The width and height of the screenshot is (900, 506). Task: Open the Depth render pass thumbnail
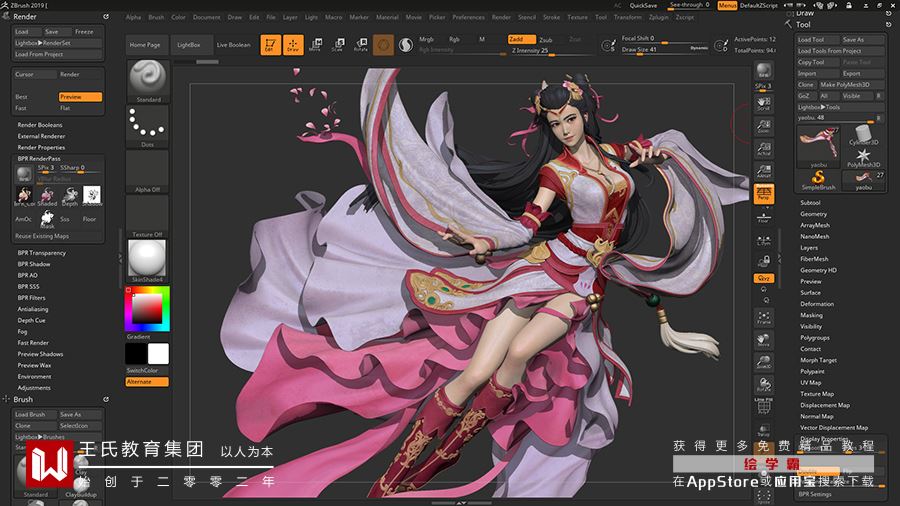coord(69,196)
